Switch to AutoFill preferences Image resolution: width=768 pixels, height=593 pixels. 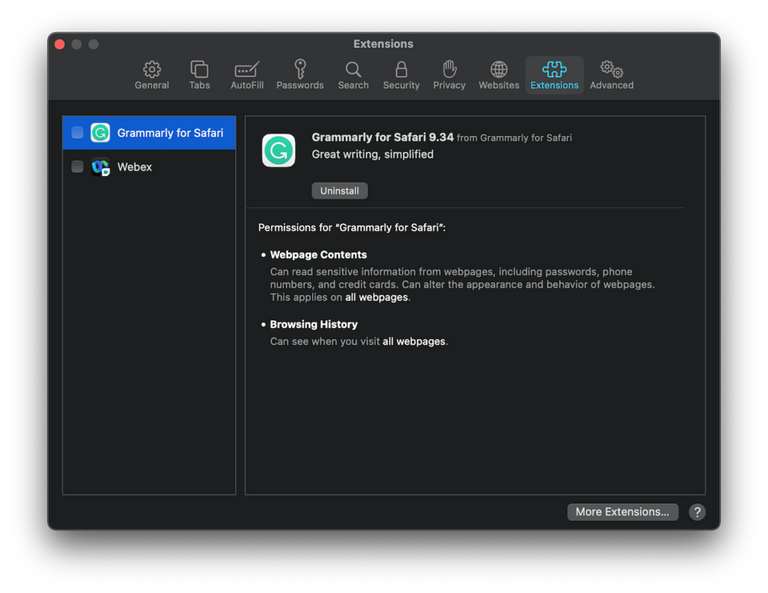click(247, 75)
